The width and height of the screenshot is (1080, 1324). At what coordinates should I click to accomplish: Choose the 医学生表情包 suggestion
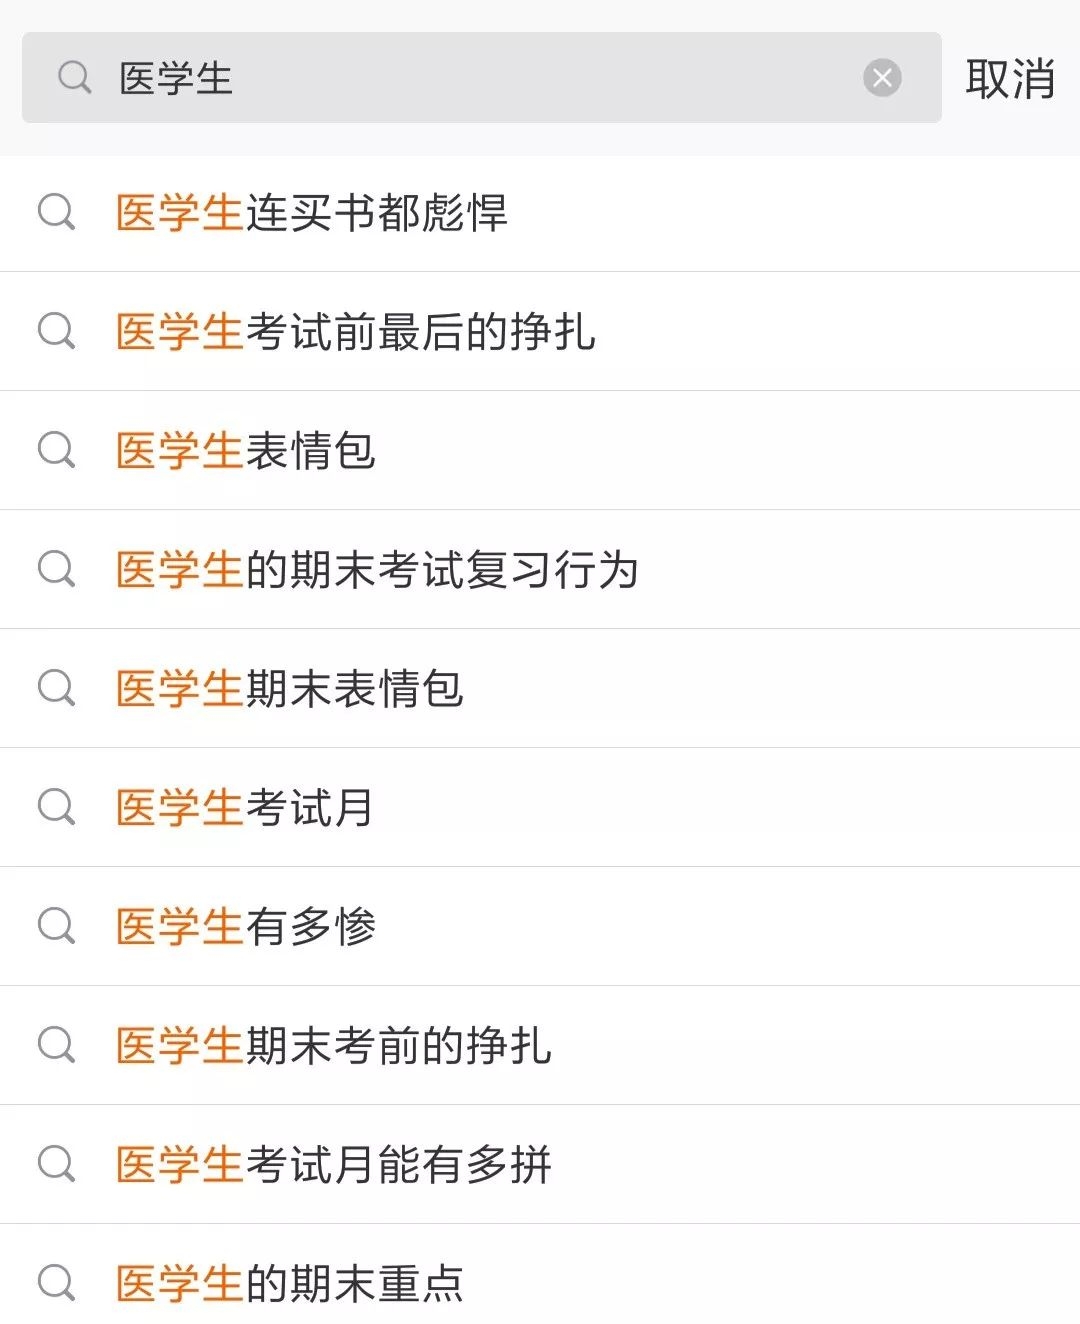pos(246,451)
